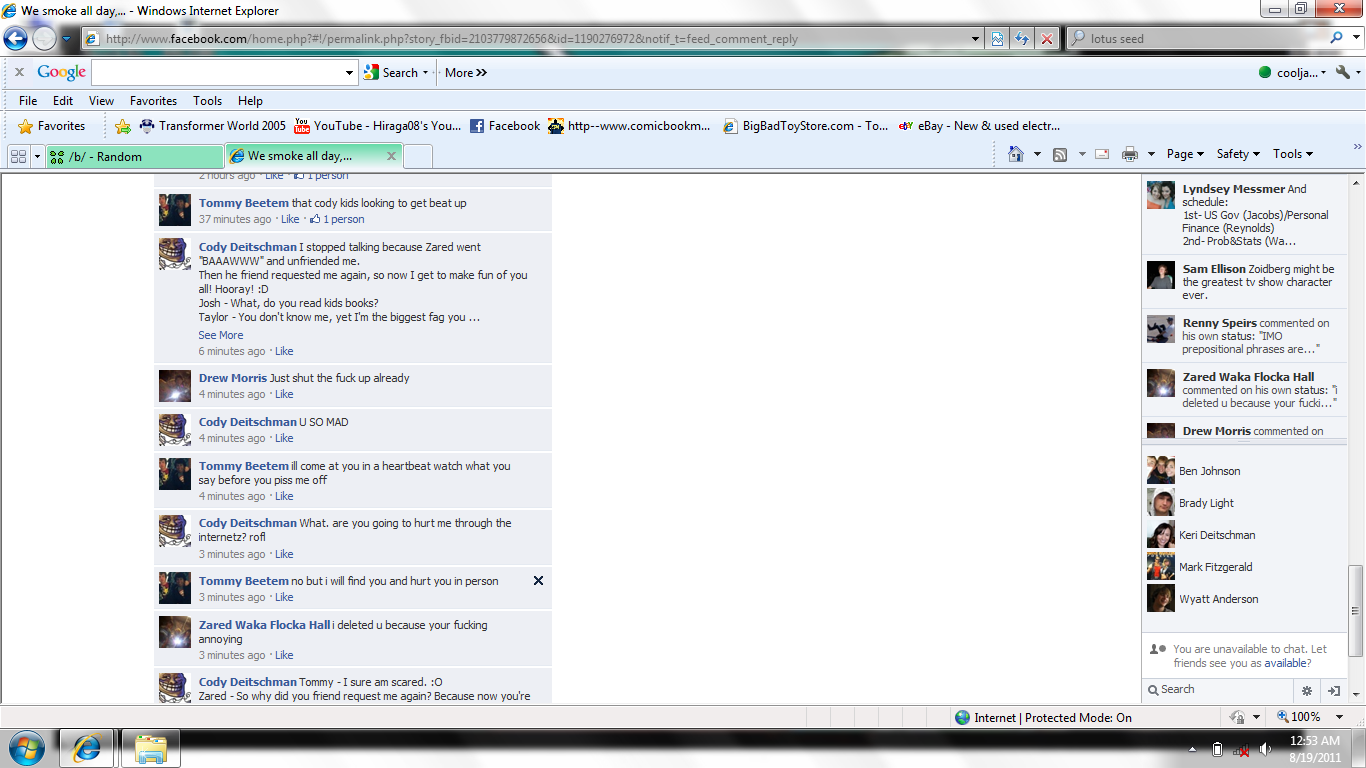Click the Google Toolbar search input
This screenshot has height=768, width=1366.
(217, 72)
